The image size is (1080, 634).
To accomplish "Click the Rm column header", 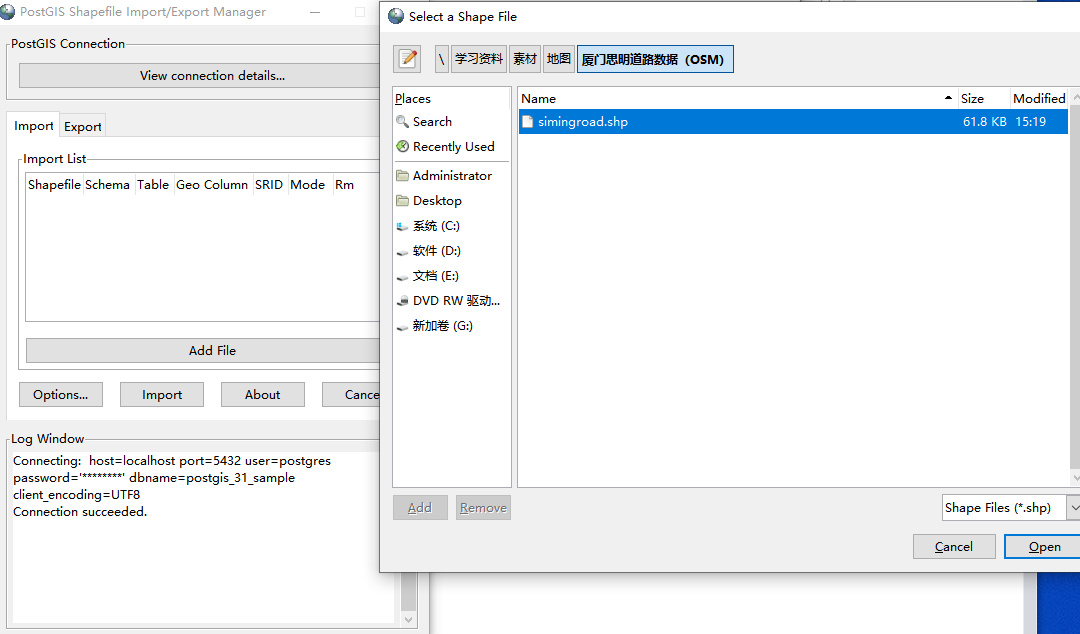I will [x=344, y=185].
